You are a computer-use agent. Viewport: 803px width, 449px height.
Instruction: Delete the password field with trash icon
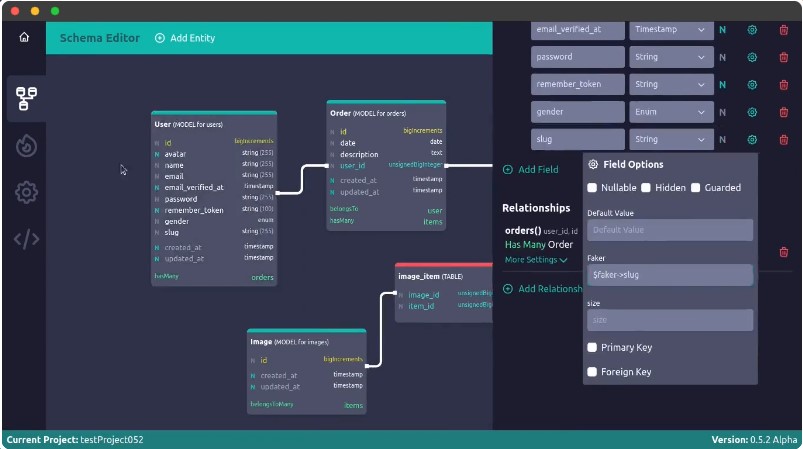[x=783, y=57]
